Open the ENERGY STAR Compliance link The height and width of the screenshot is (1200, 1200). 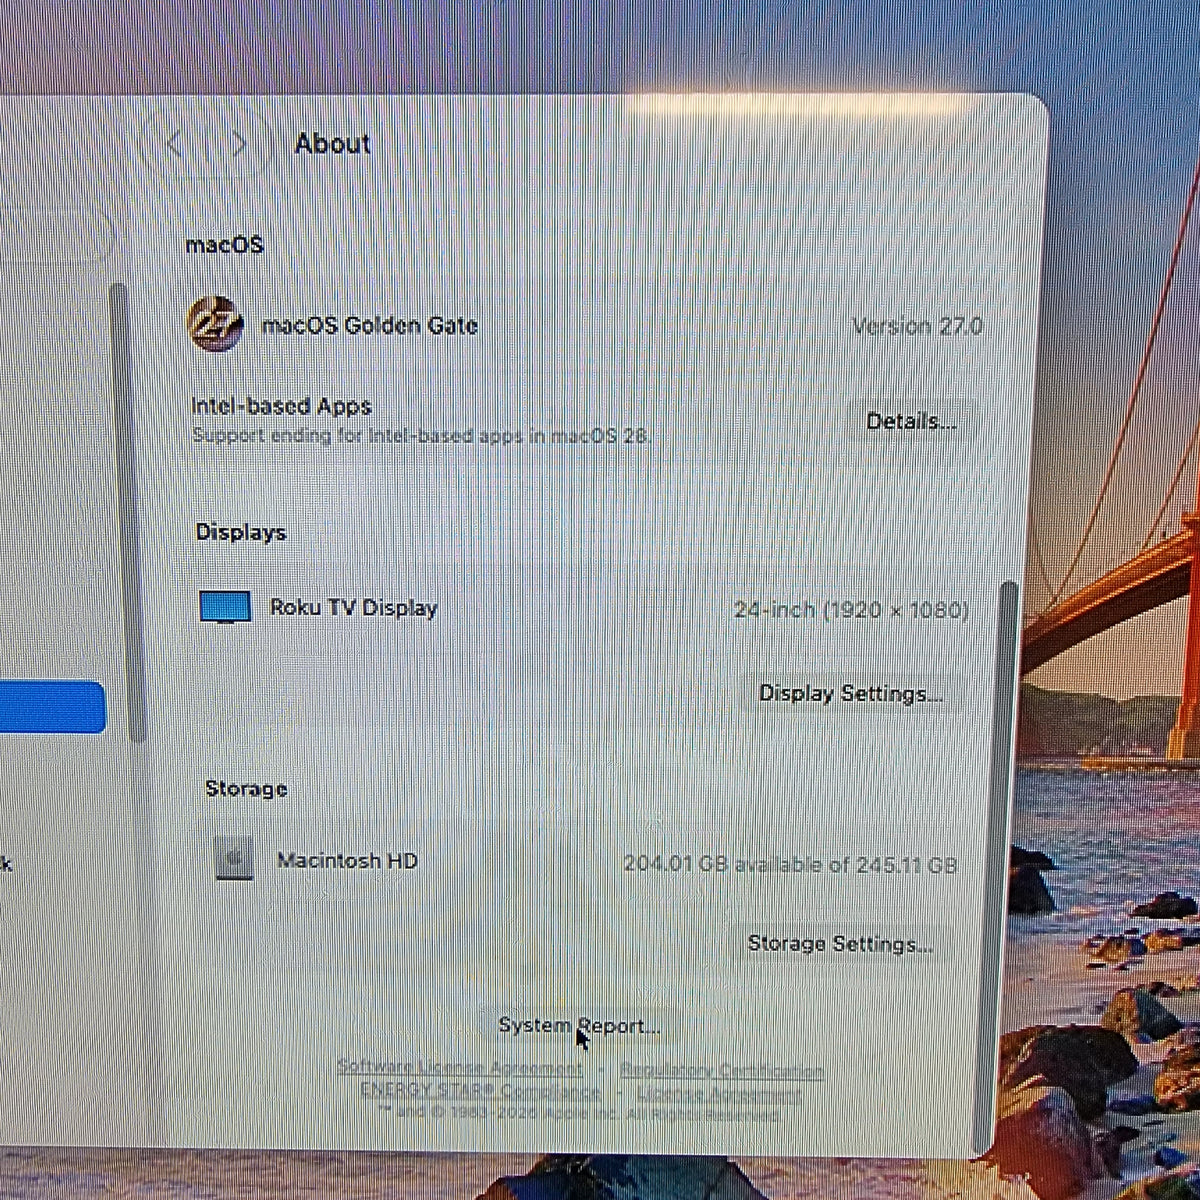click(x=480, y=1090)
